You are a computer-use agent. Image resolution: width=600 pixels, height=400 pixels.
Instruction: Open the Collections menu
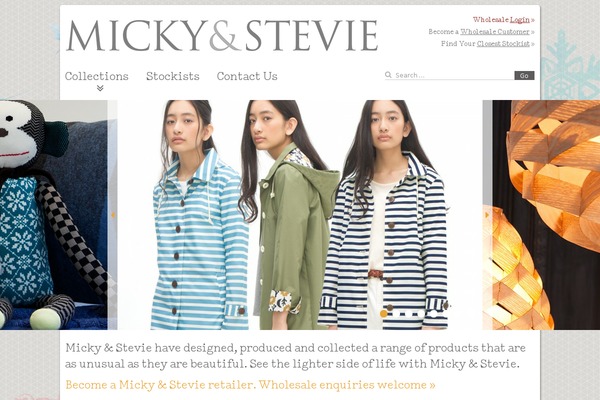pos(96,76)
